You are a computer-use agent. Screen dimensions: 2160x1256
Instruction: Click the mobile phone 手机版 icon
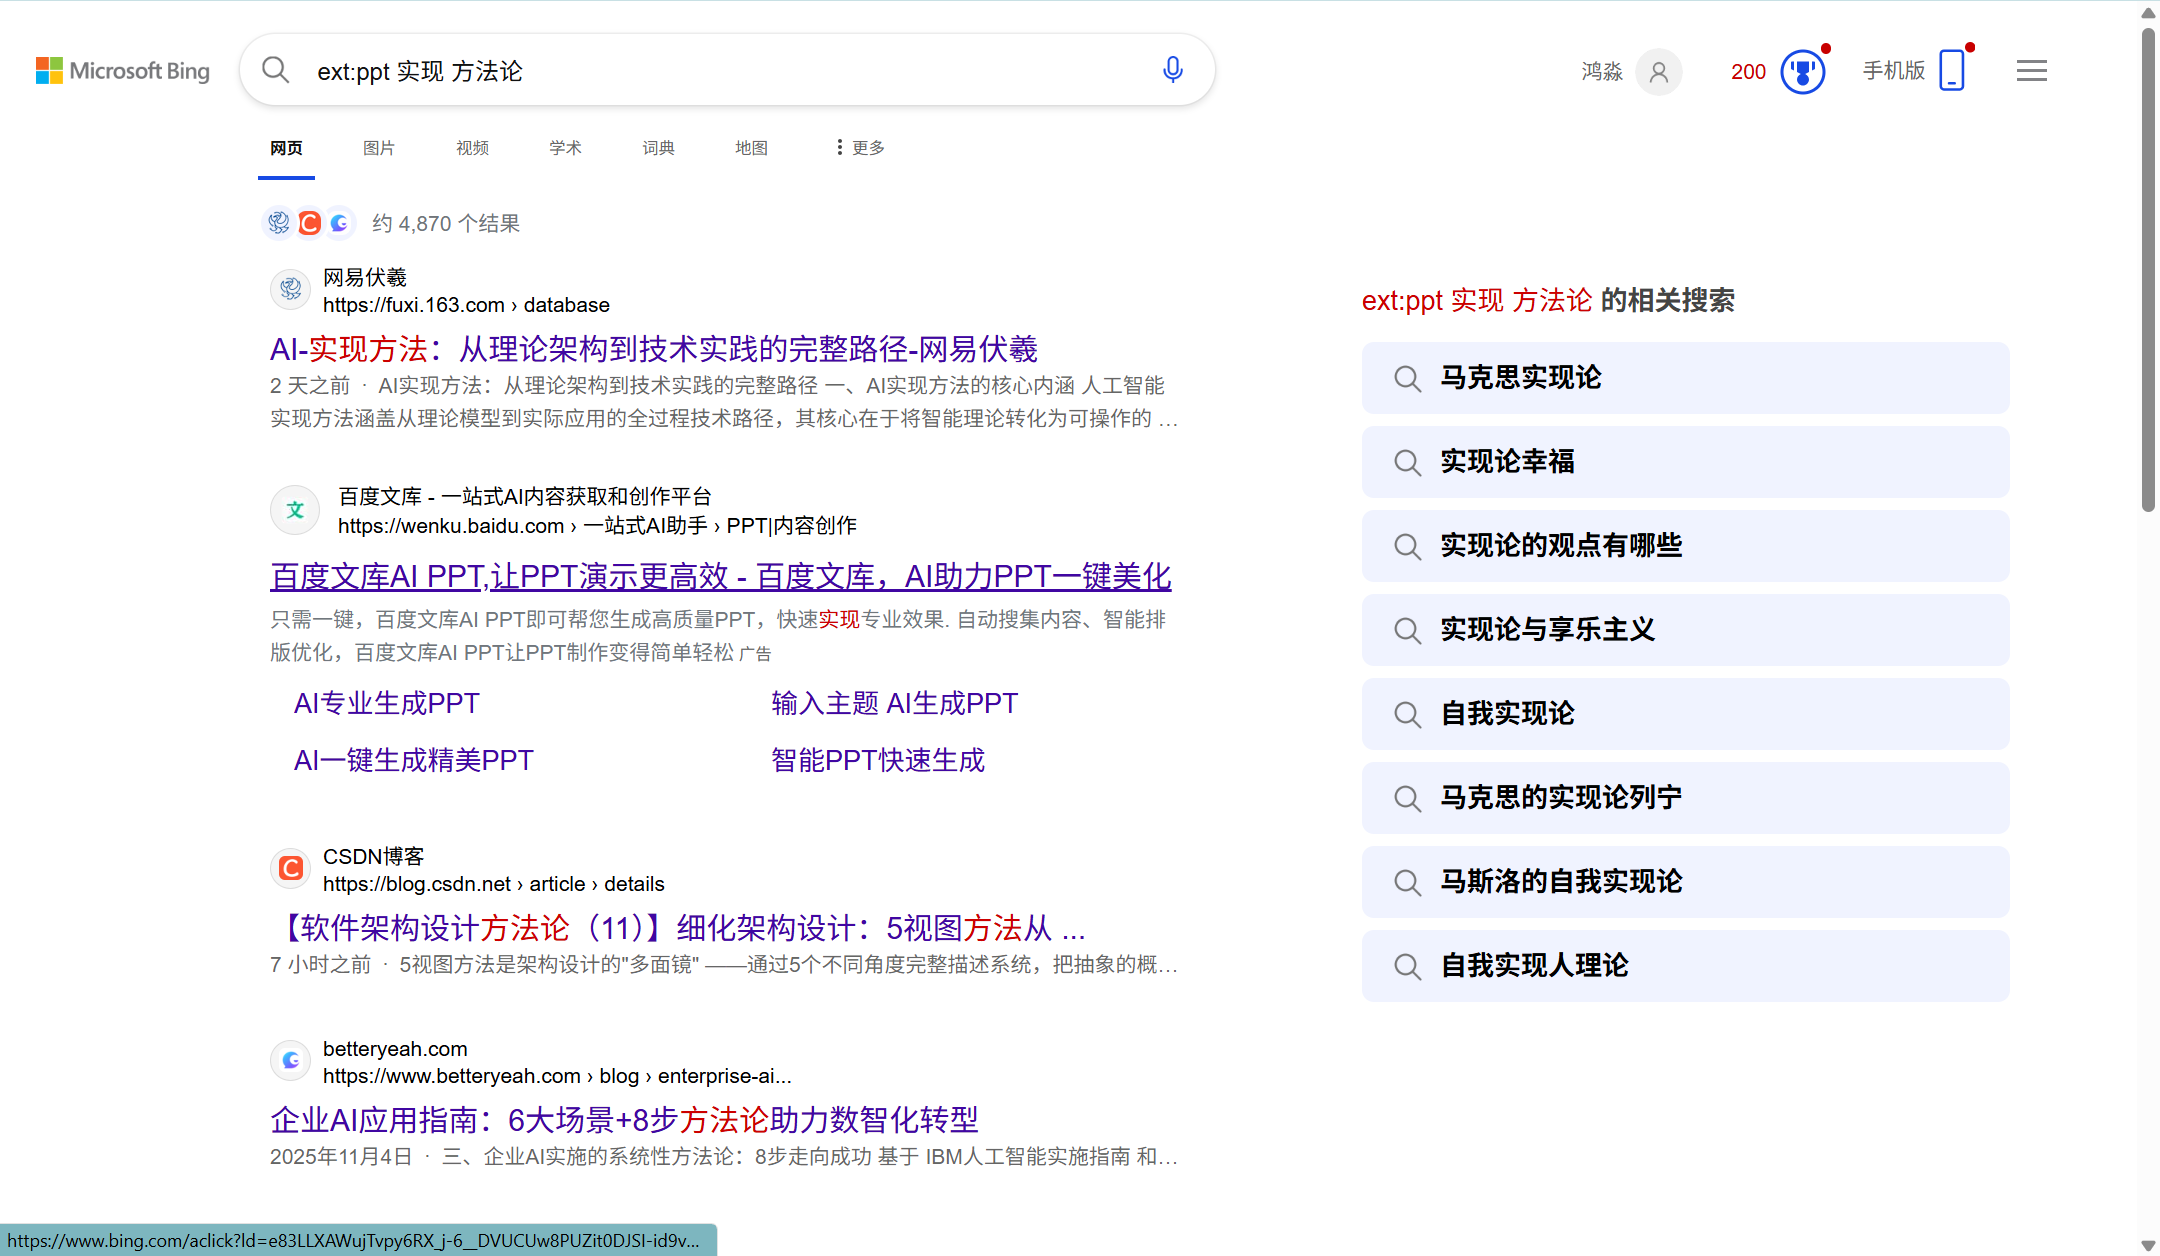click(x=1951, y=71)
